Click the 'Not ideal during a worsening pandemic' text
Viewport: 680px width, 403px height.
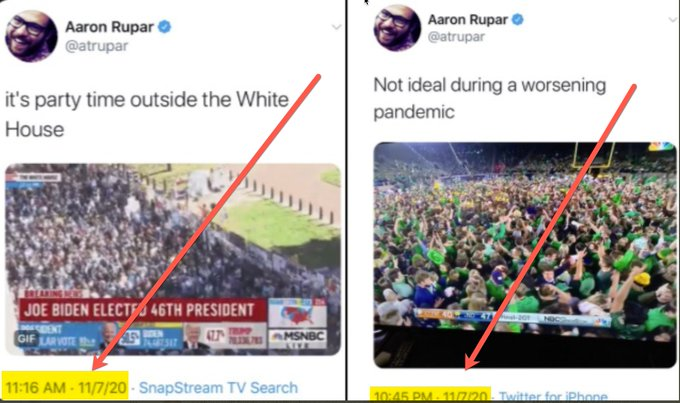tap(490, 98)
